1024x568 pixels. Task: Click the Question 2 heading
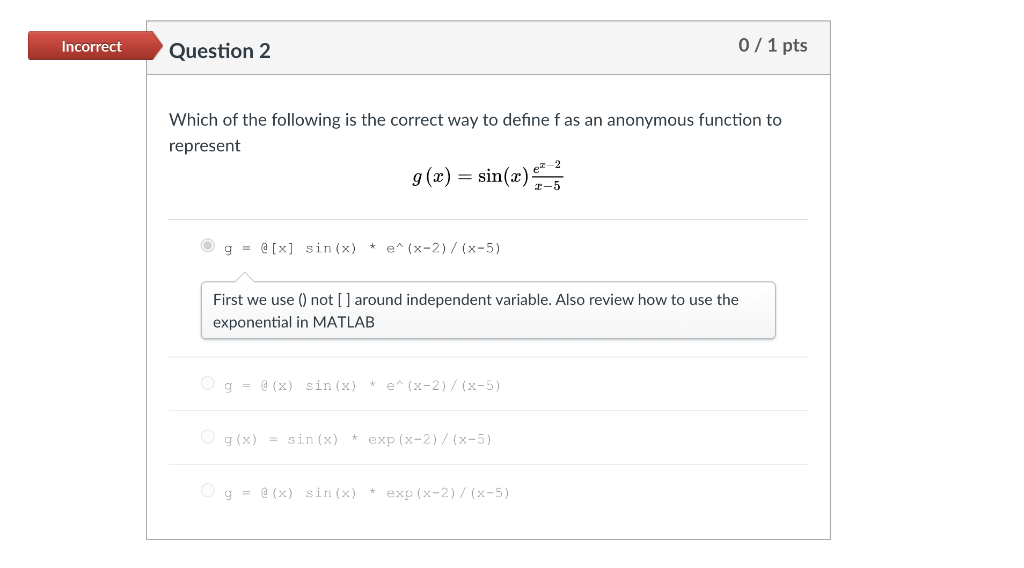[220, 51]
